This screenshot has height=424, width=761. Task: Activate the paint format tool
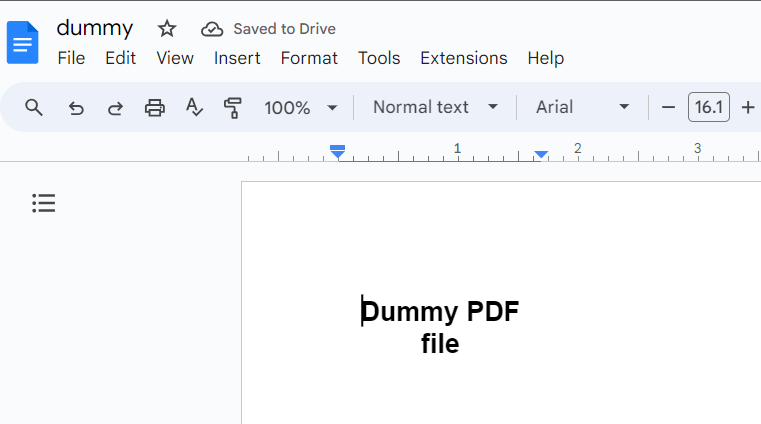[232, 108]
